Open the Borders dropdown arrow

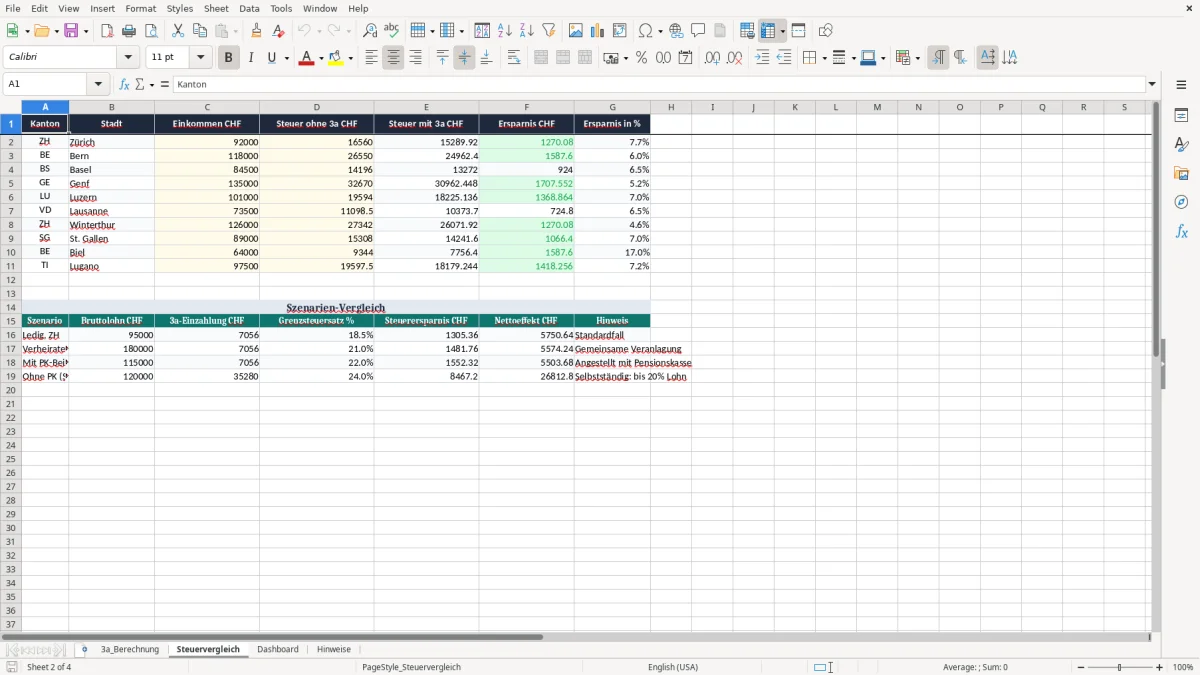tap(823, 58)
